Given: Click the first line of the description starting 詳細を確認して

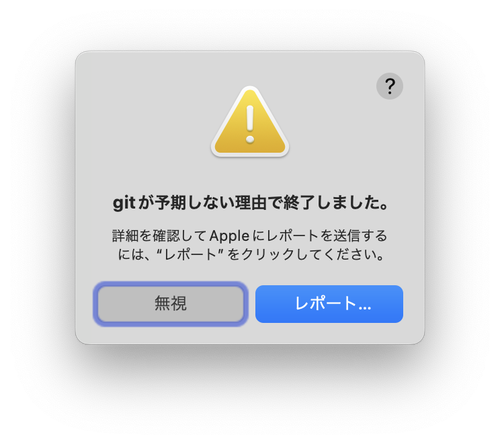Looking at the screenshot, I should click(x=250, y=236).
